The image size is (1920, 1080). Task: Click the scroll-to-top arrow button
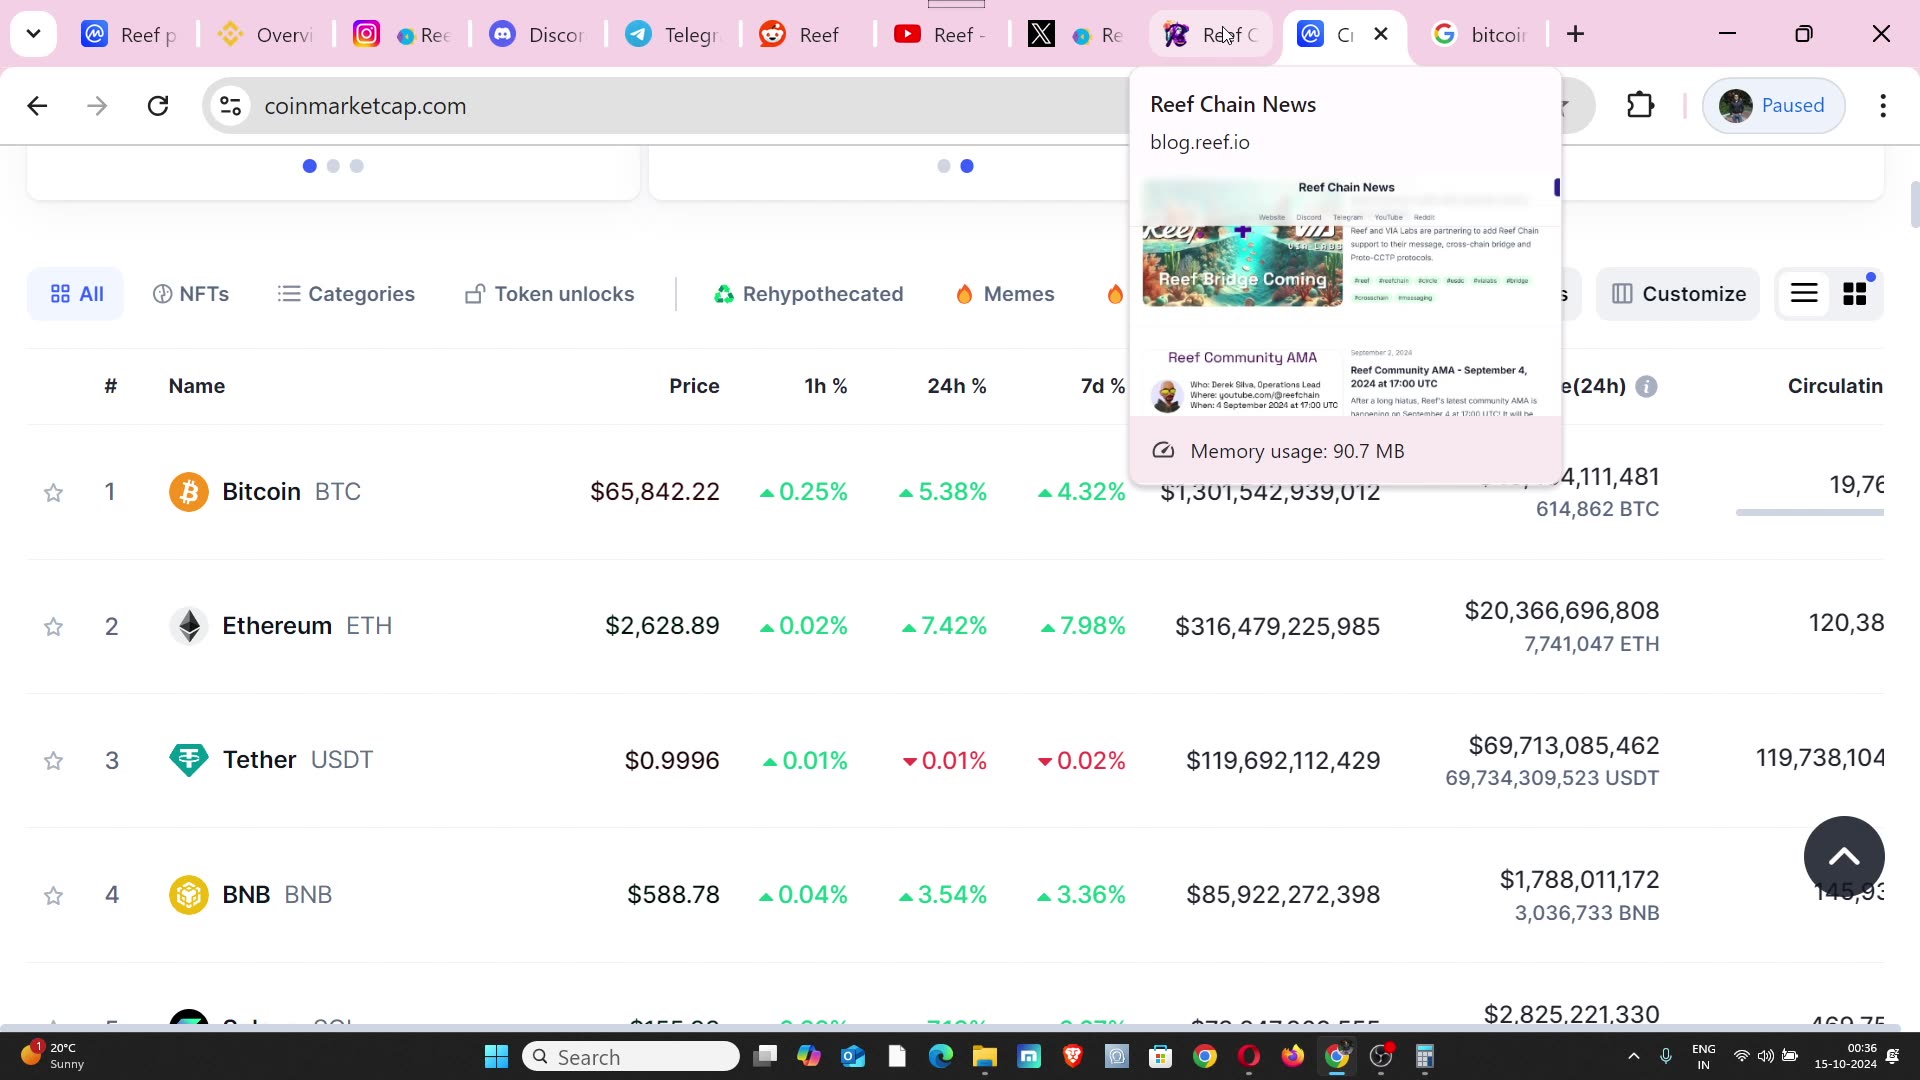click(1844, 857)
